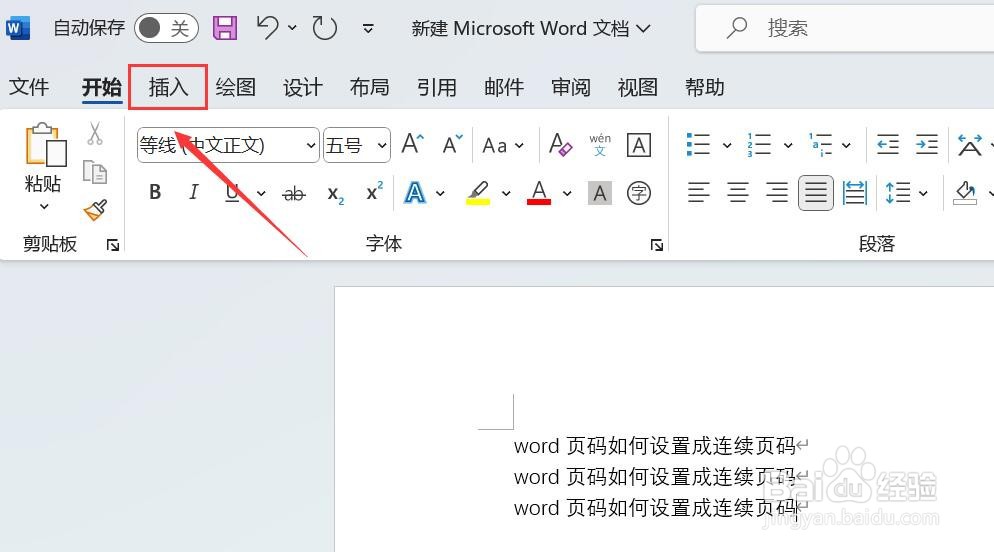
Task: Open the 绘图 tab
Action: pyautogui.click(x=235, y=87)
